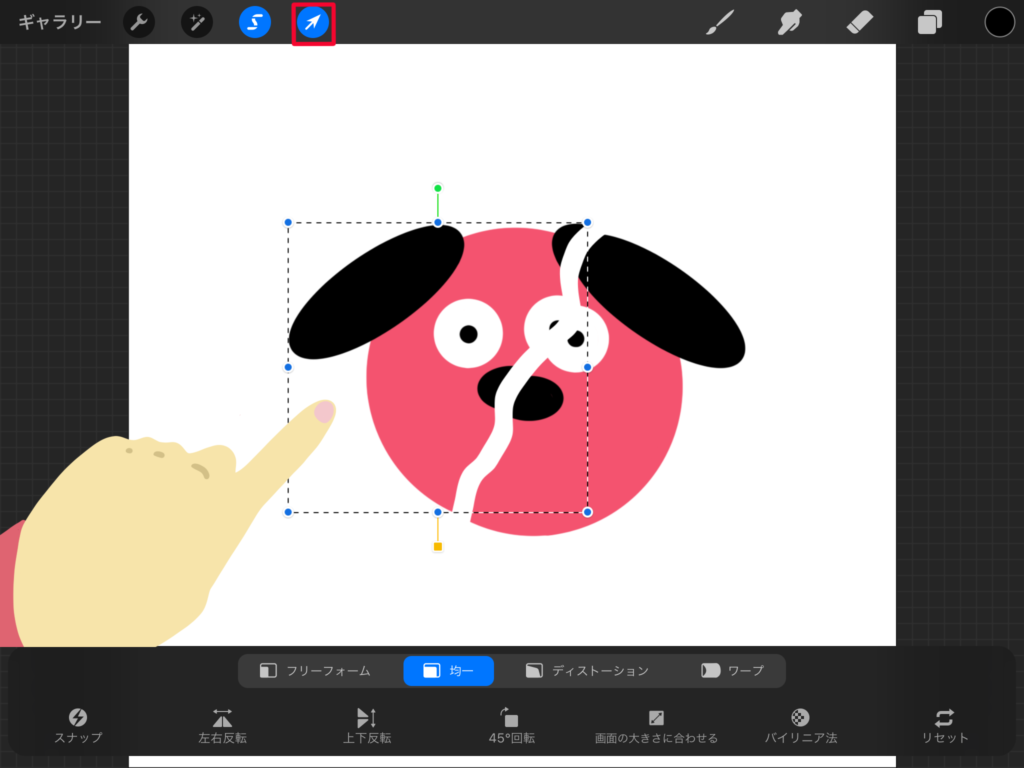The width and height of the screenshot is (1024, 768).
Task: Click the yellow square bottom handle
Action: point(438,547)
